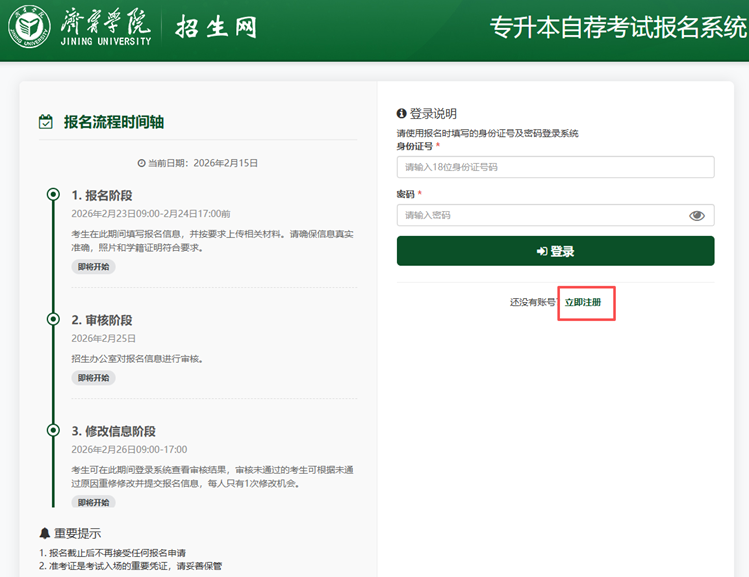Viewport: 749px width, 577px height.
Task: Click the calendar check icon beside 报名流程时间轴
Action: click(x=46, y=122)
